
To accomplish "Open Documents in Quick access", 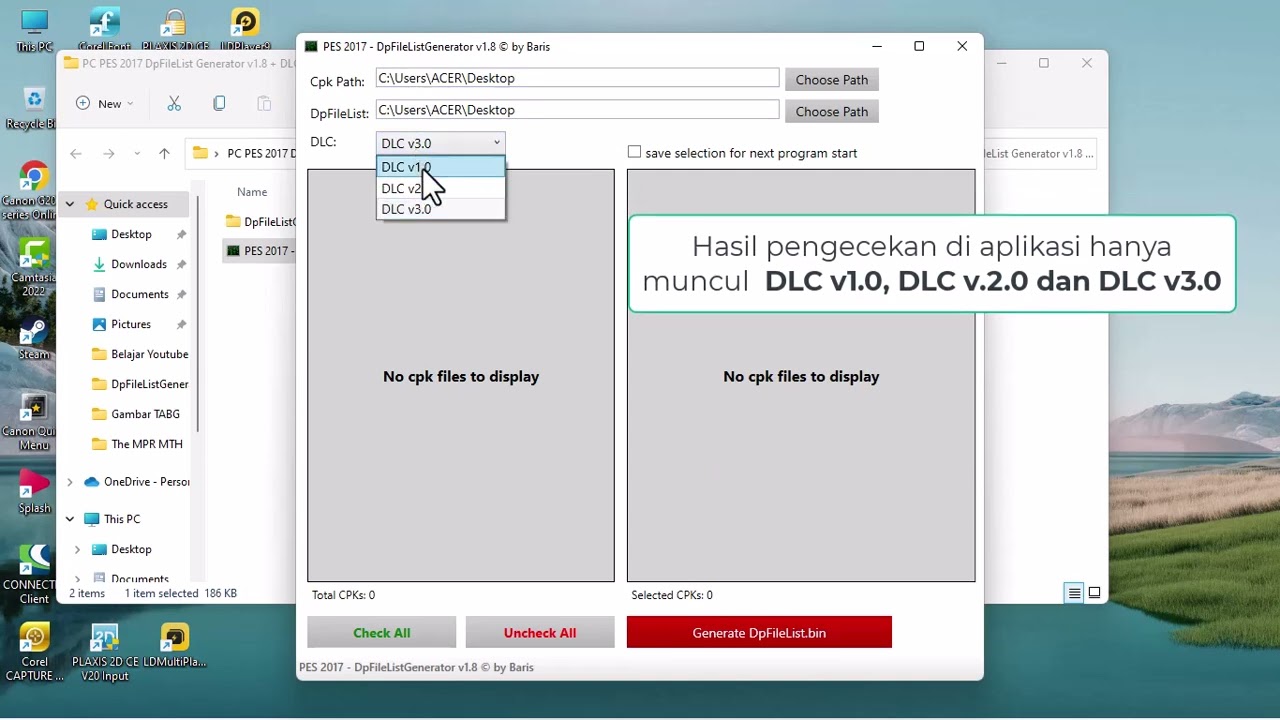I will click(139, 294).
